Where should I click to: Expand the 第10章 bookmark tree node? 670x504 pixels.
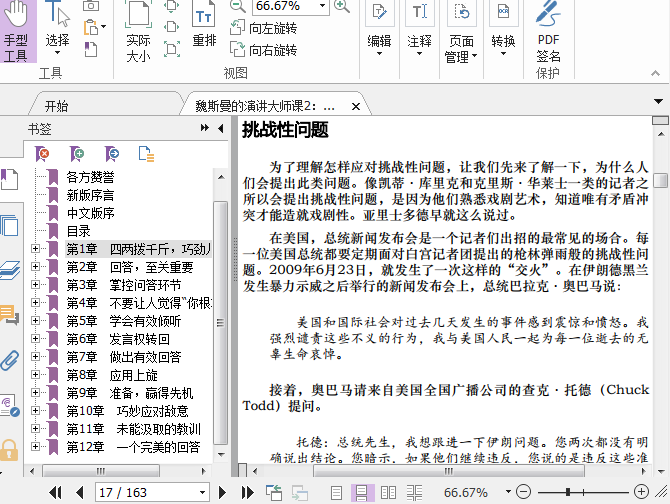36,411
